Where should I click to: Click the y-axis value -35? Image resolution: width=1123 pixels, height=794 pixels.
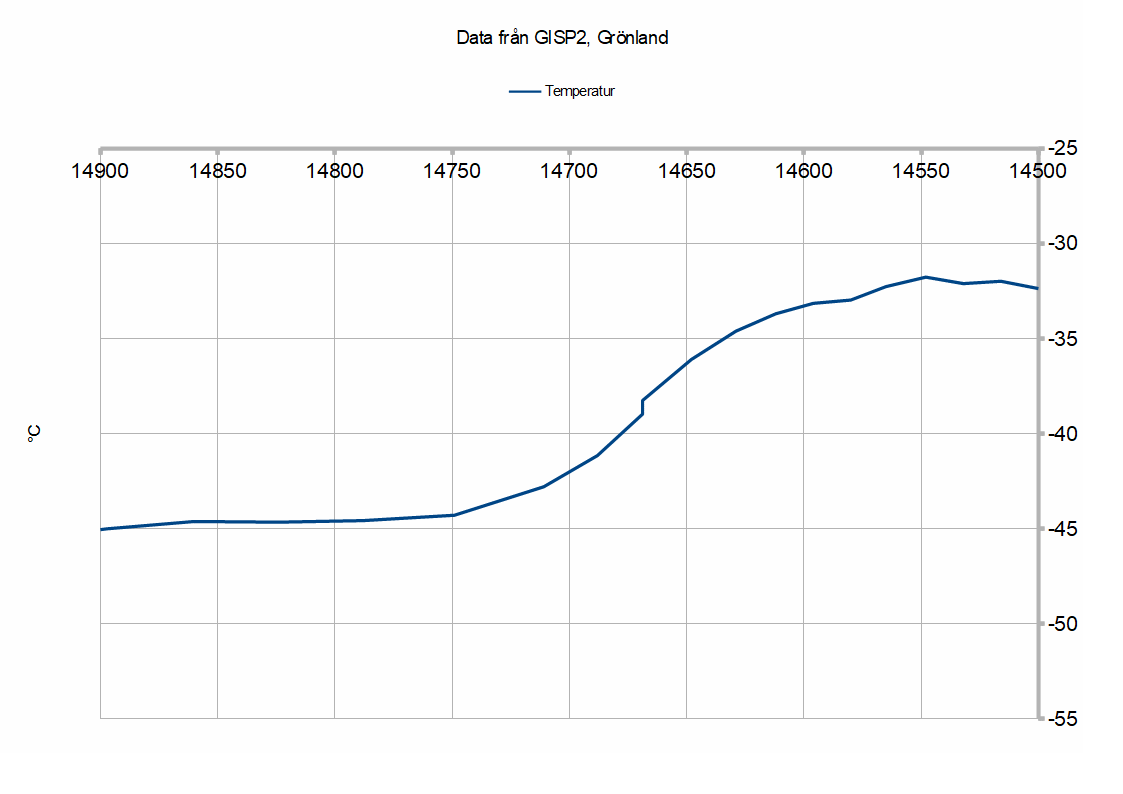(1063, 339)
